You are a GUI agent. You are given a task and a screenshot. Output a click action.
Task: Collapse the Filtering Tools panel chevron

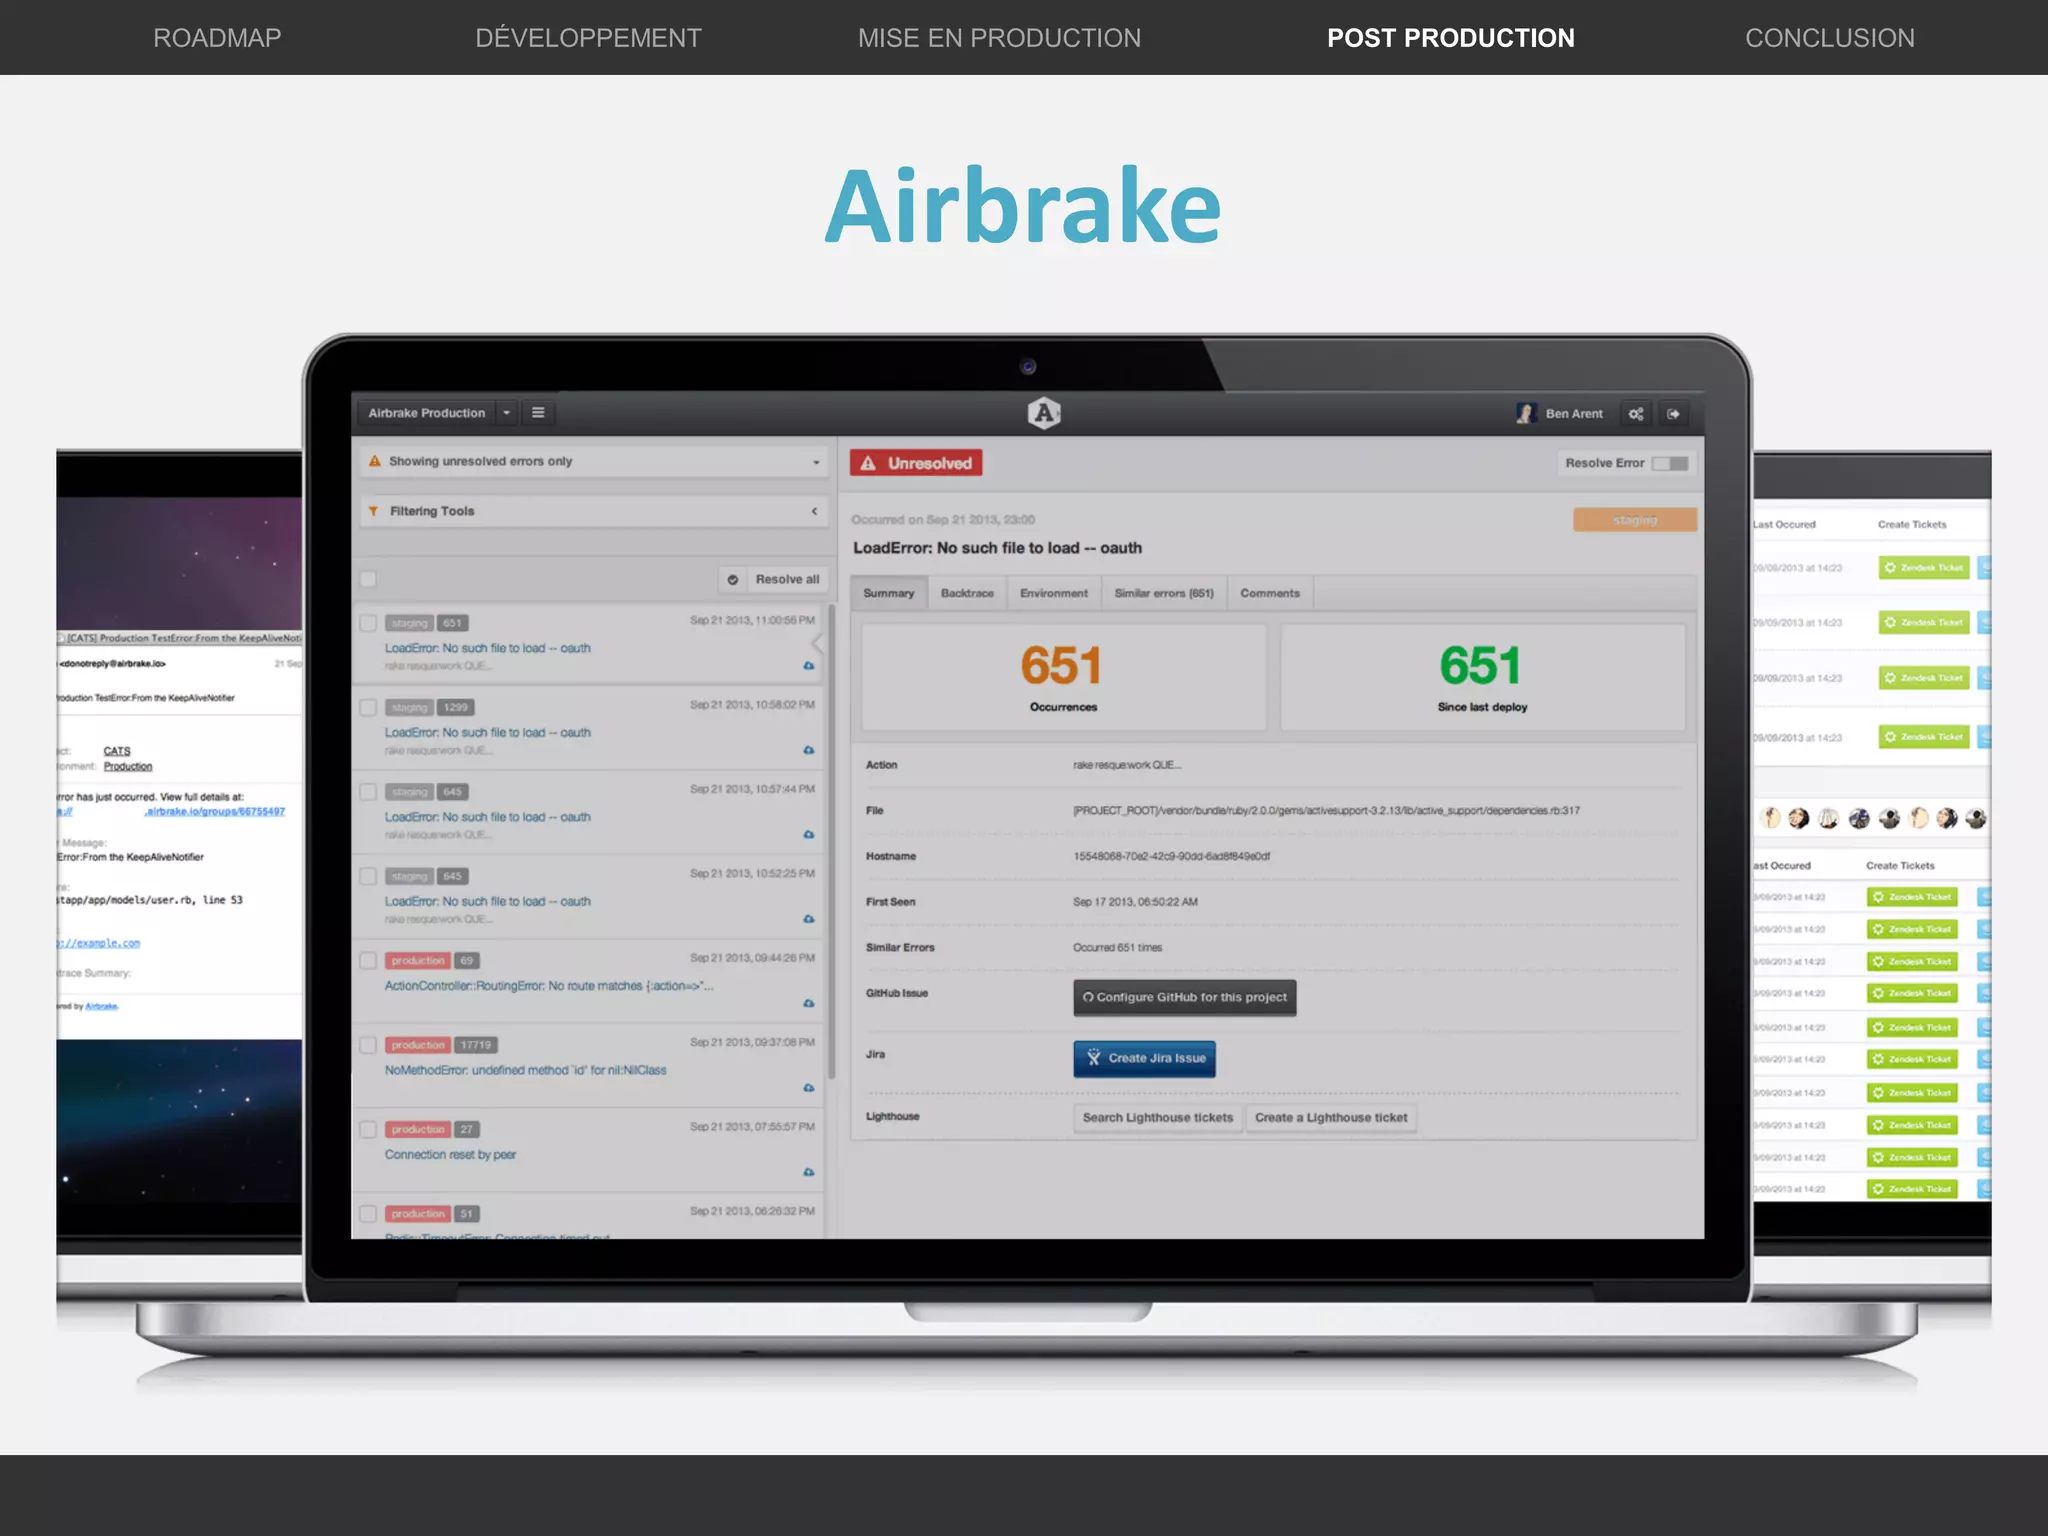[814, 511]
